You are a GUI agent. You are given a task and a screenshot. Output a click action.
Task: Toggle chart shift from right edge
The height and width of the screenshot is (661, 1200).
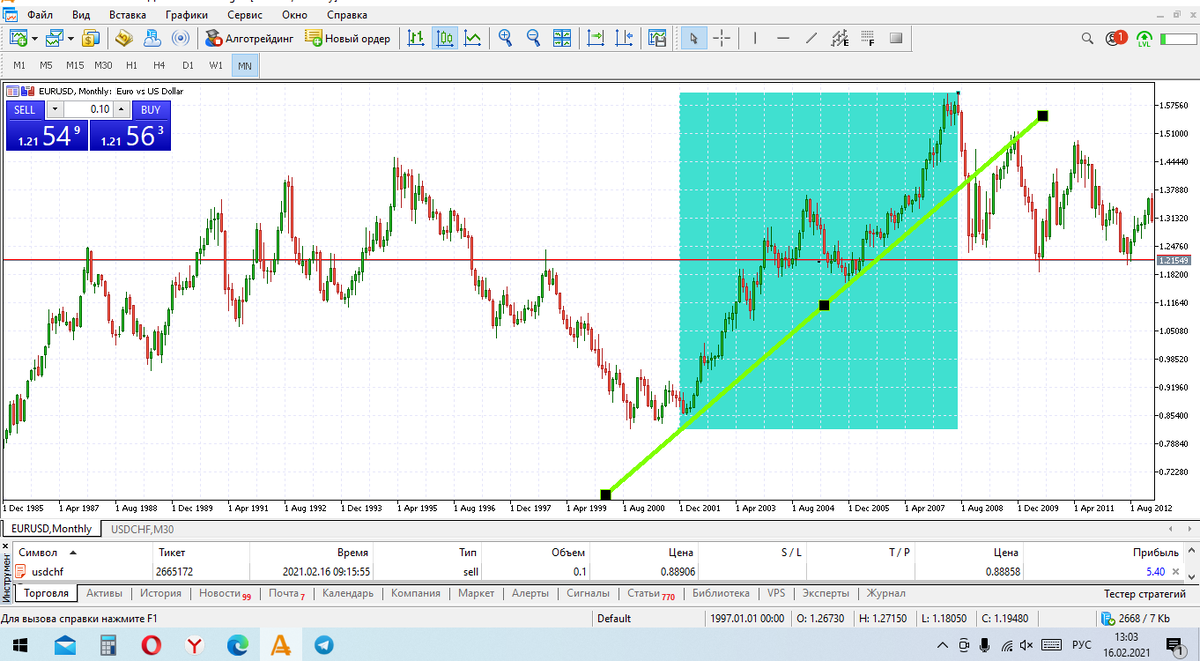click(625, 38)
